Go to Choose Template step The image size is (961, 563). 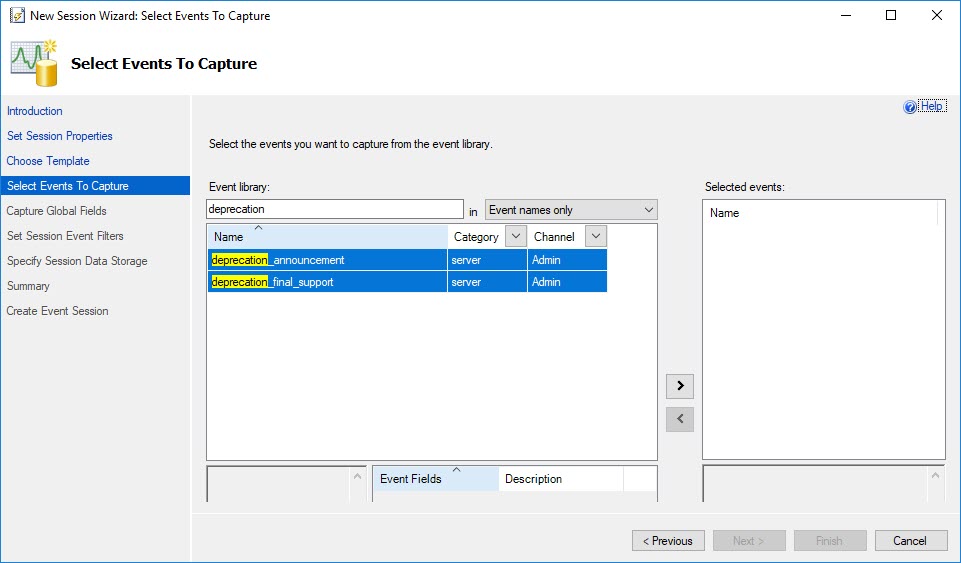(x=48, y=161)
